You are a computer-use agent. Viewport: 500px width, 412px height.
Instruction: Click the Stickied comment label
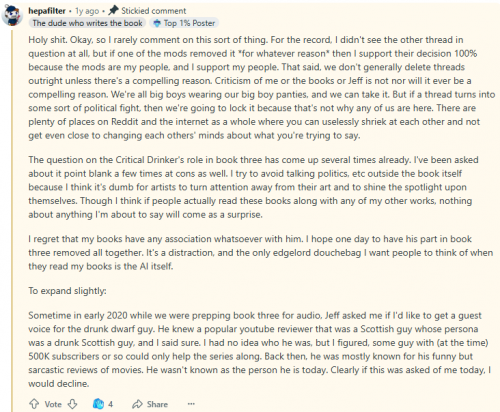click(153, 11)
